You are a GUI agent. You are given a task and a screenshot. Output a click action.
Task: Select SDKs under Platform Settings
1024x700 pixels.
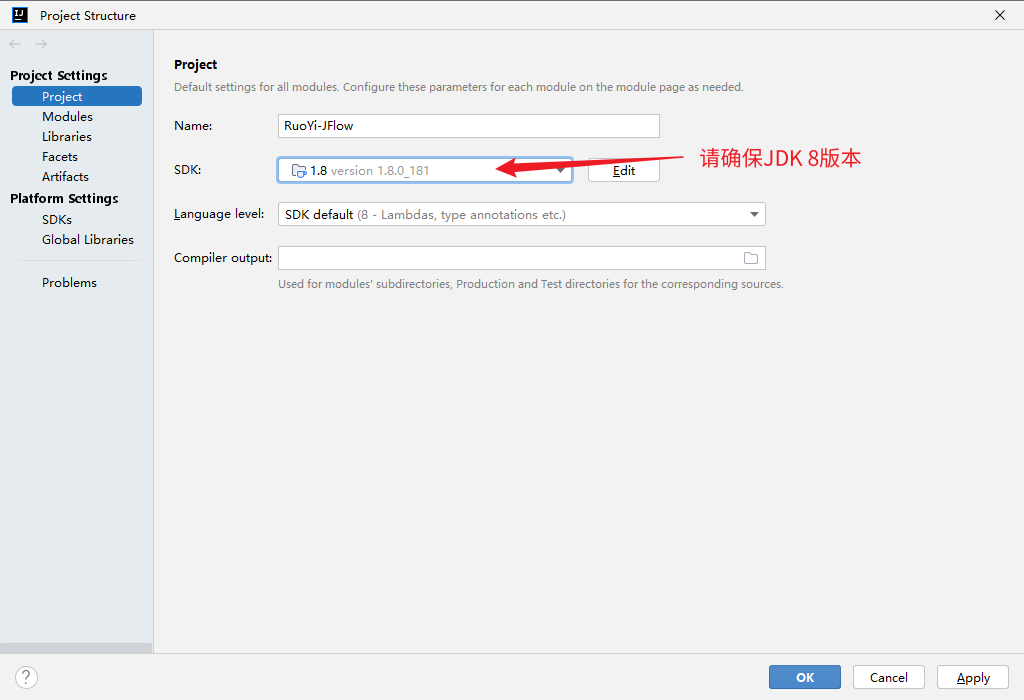pyautogui.click(x=56, y=220)
